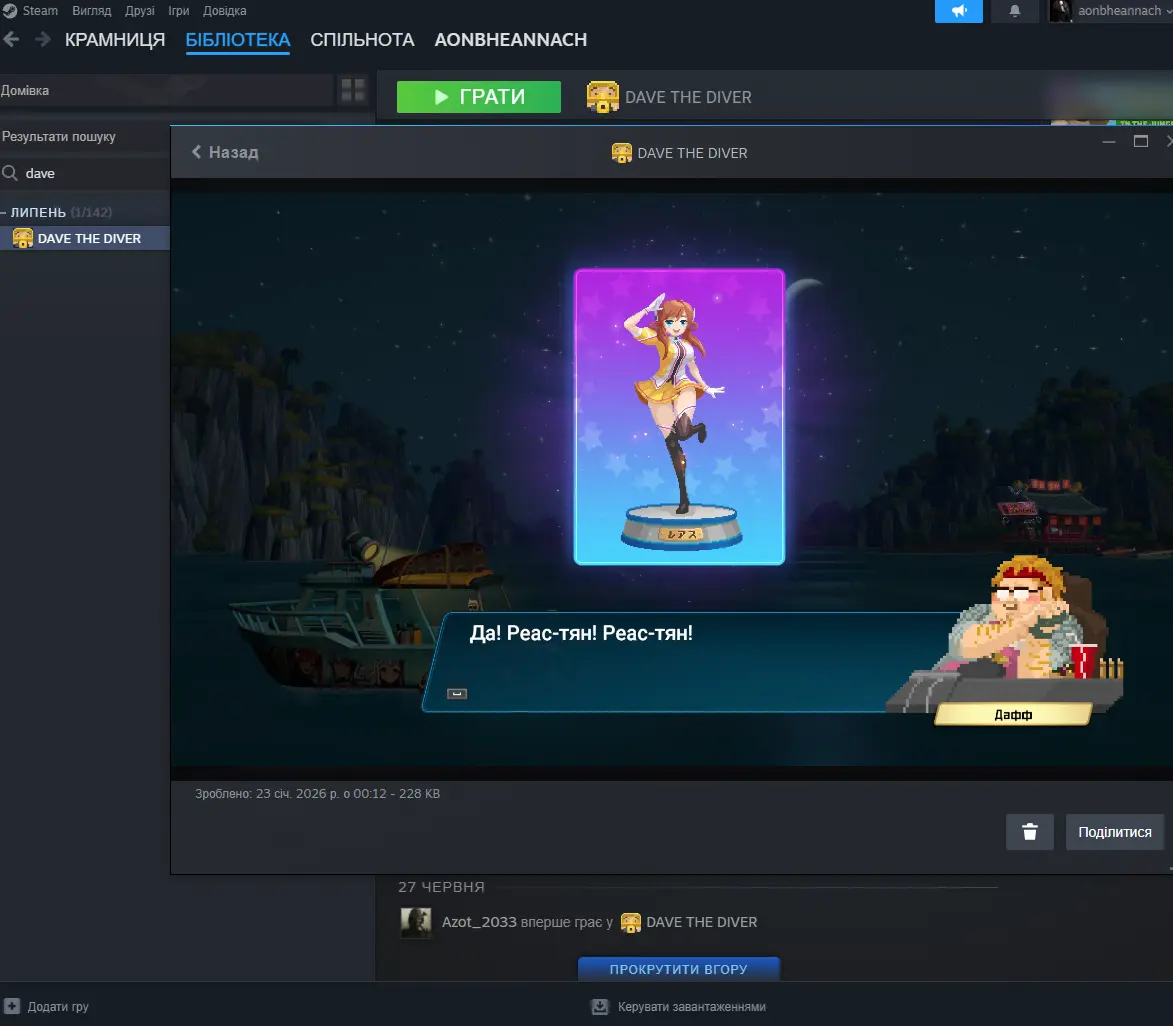
Task: Click the Поділитися share button
Action: pos(1115,832)
